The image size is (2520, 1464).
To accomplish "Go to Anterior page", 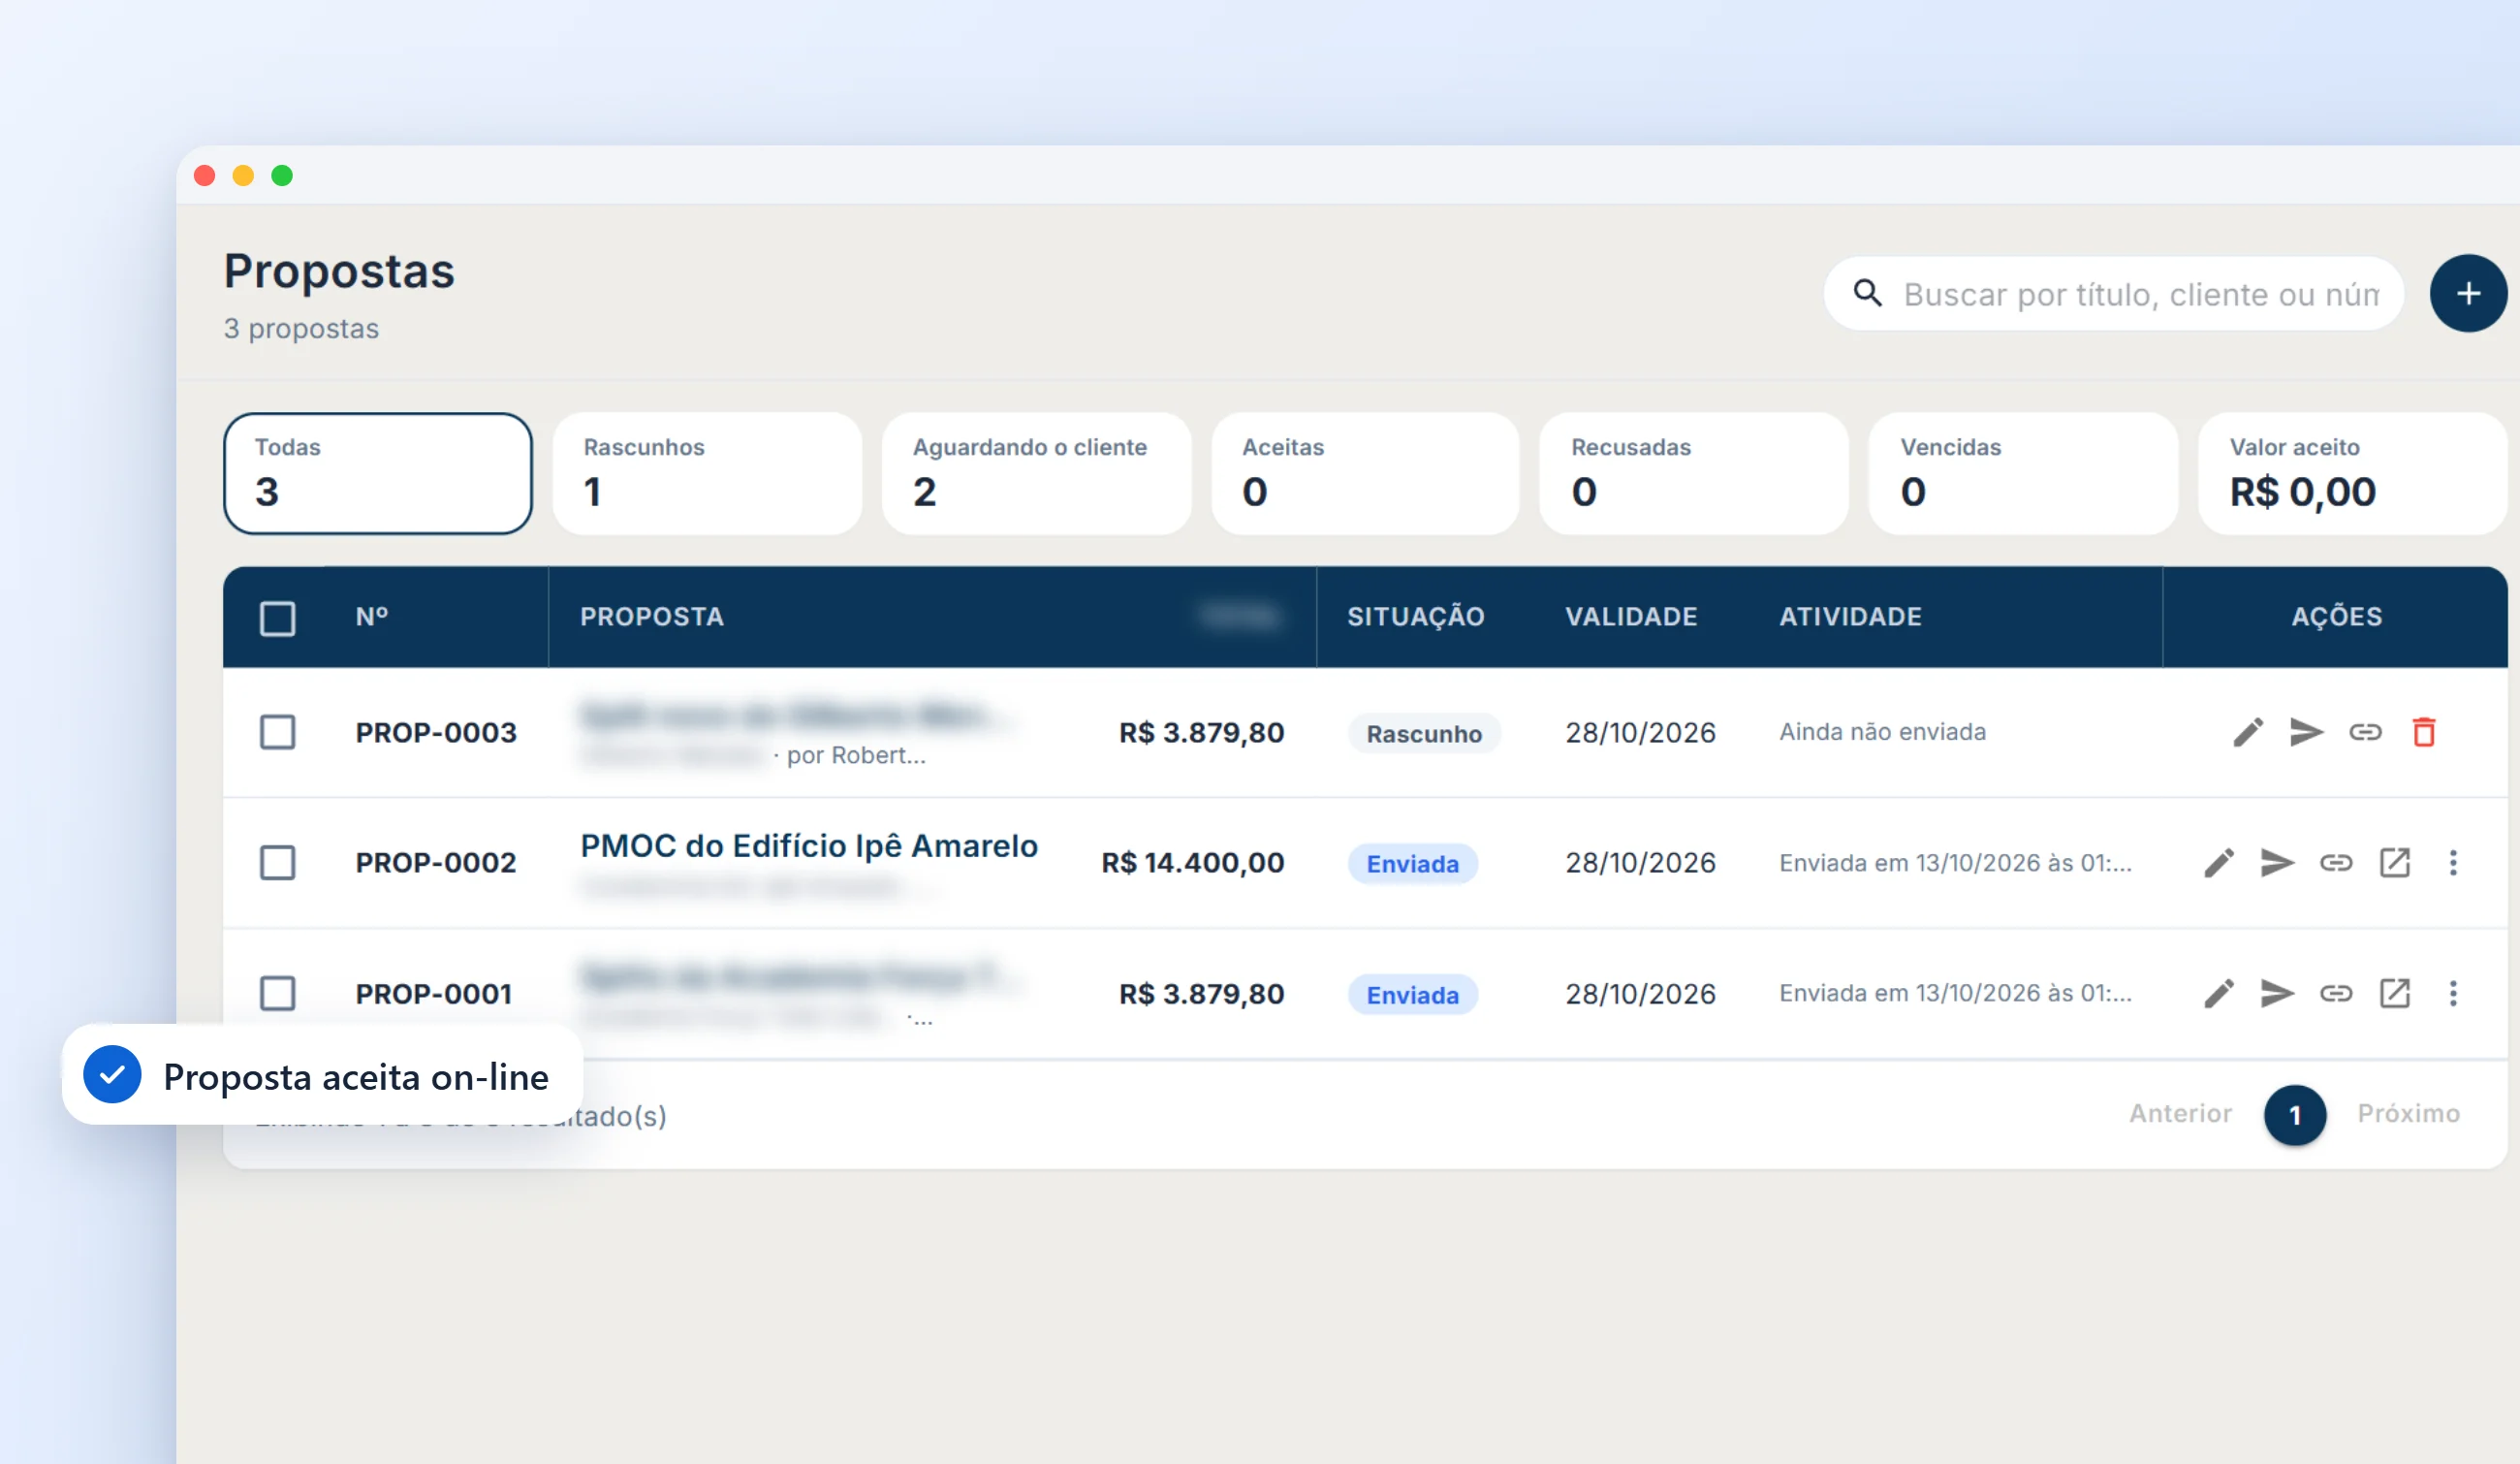I will click(2180, 1114).
